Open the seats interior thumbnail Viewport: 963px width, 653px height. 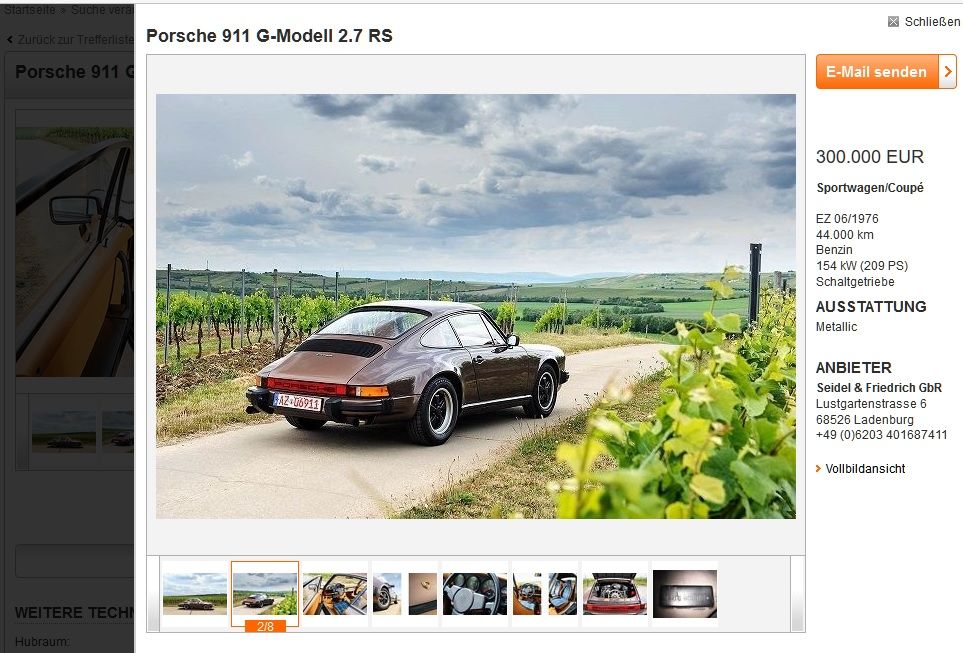point(545,593)
